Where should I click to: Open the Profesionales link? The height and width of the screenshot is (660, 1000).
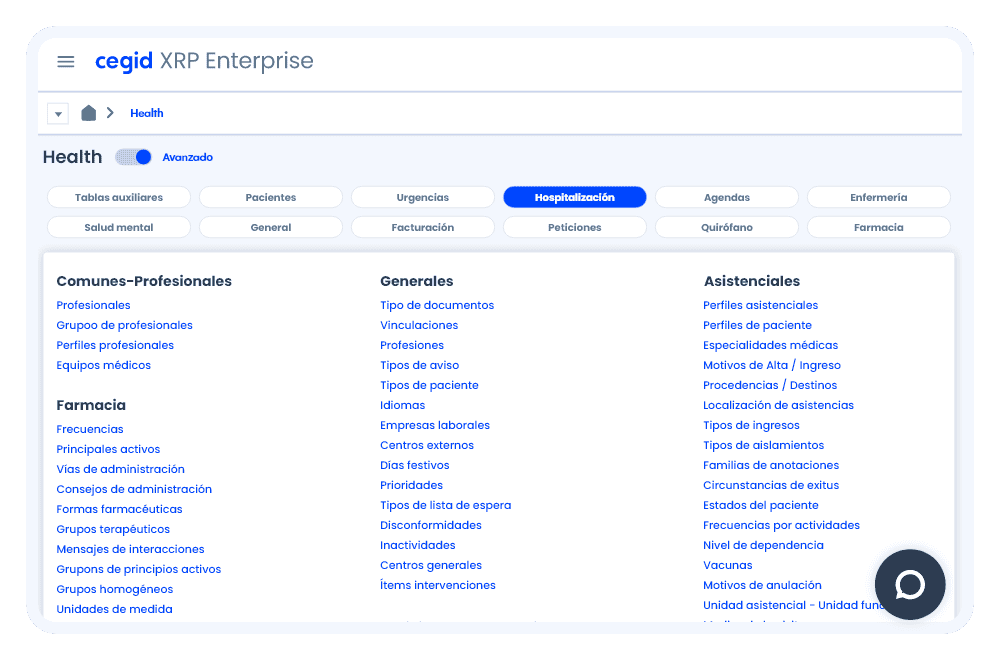click(93, 306)
